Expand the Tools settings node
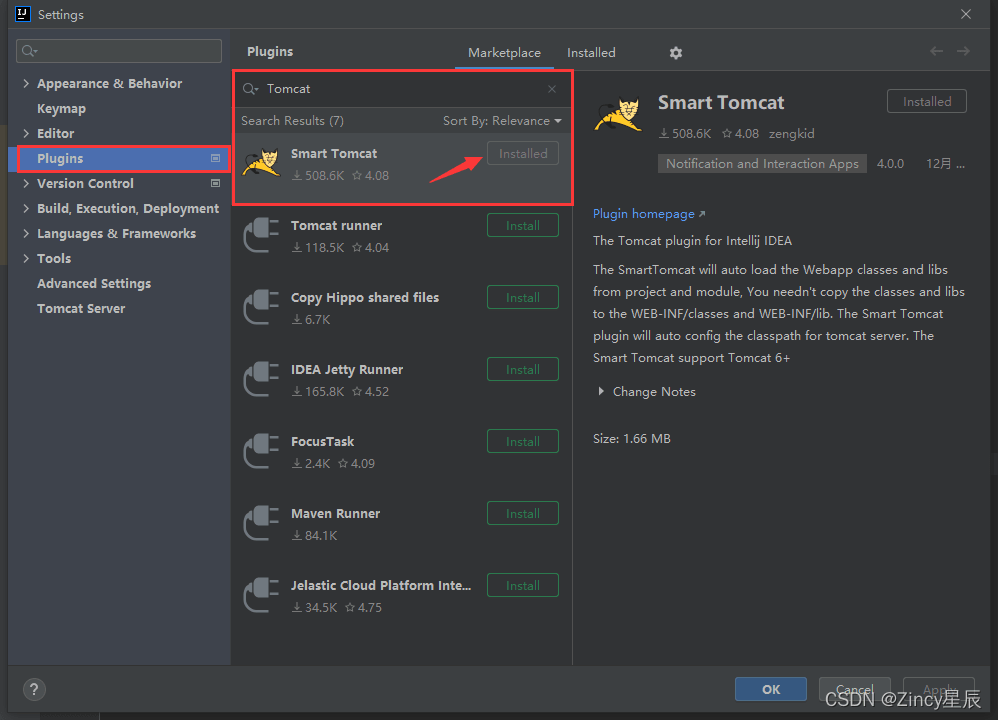Viewport: 998px width, 720px height. (x=26, y=258)
